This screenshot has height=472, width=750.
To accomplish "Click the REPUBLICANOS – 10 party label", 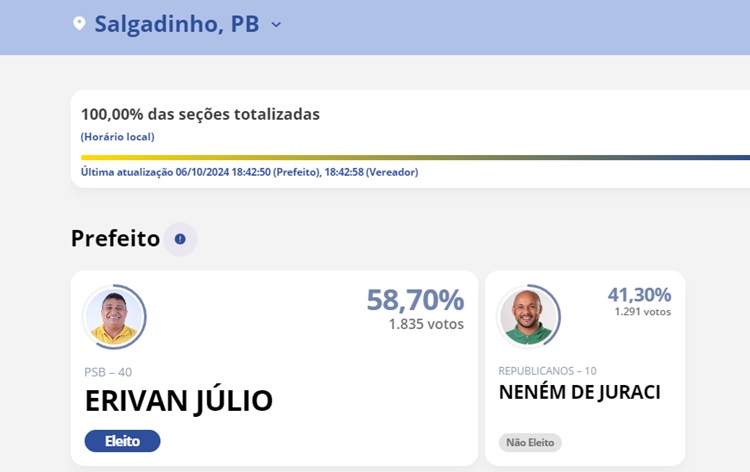I will point(547,371).
